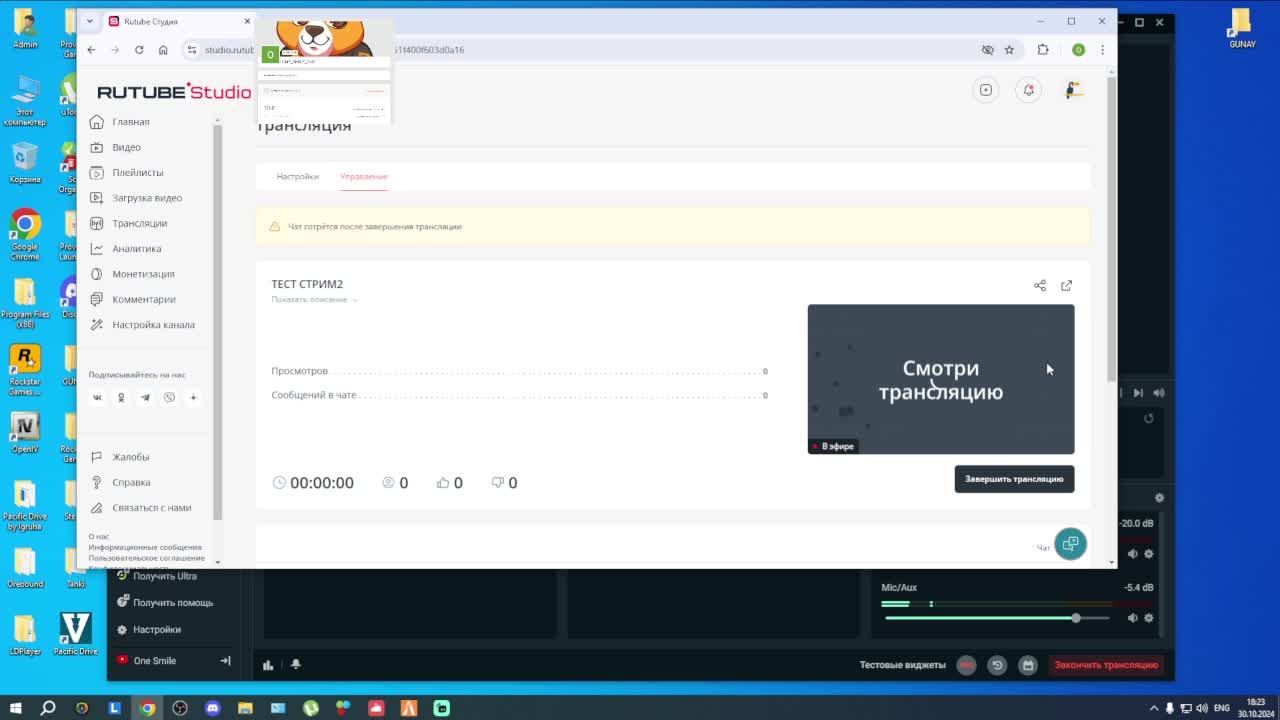Open the Видео section in the sidebar

click(x=115, y=147)
